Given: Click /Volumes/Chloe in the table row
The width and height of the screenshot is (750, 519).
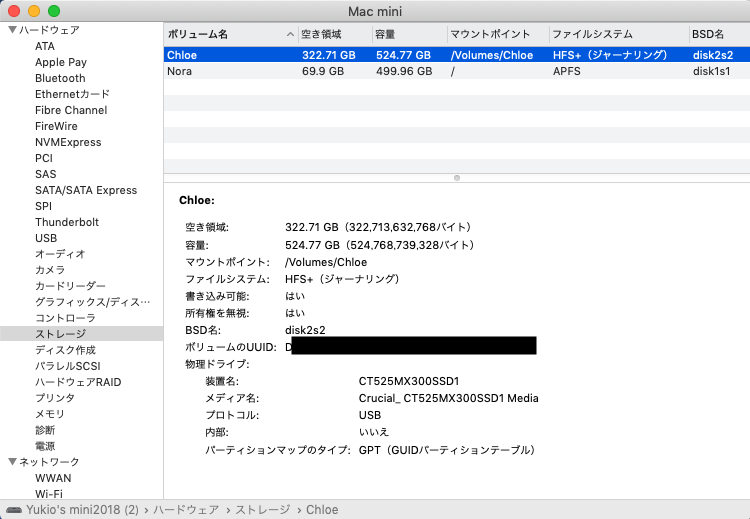Looking at the screenshot, I should (x=492, y=55).
